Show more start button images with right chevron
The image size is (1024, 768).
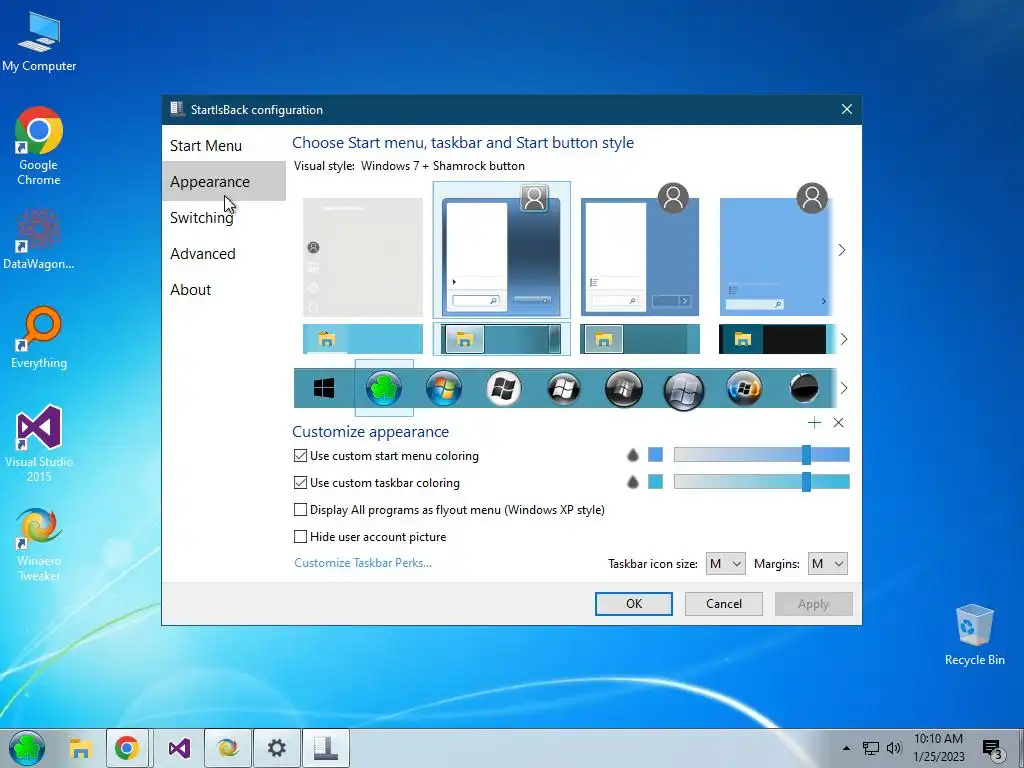point(844,388)
